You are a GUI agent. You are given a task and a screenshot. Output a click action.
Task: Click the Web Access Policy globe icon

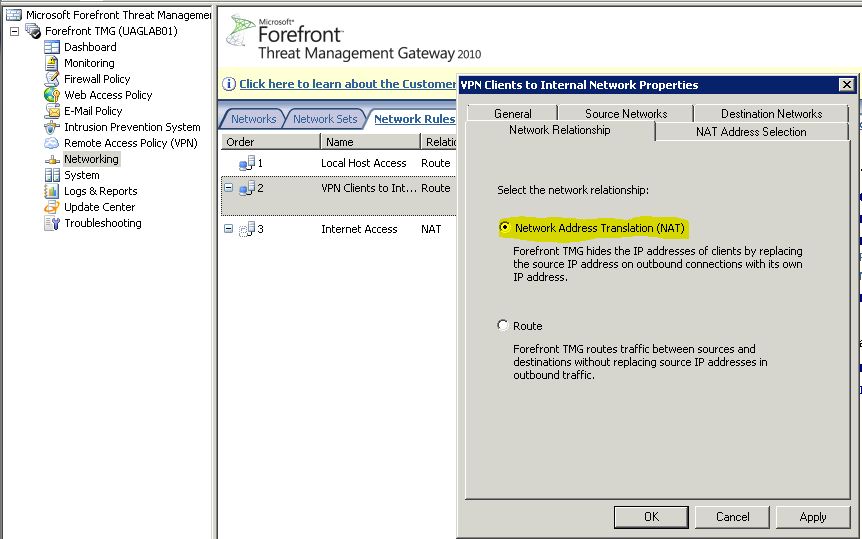coord(52,95)
